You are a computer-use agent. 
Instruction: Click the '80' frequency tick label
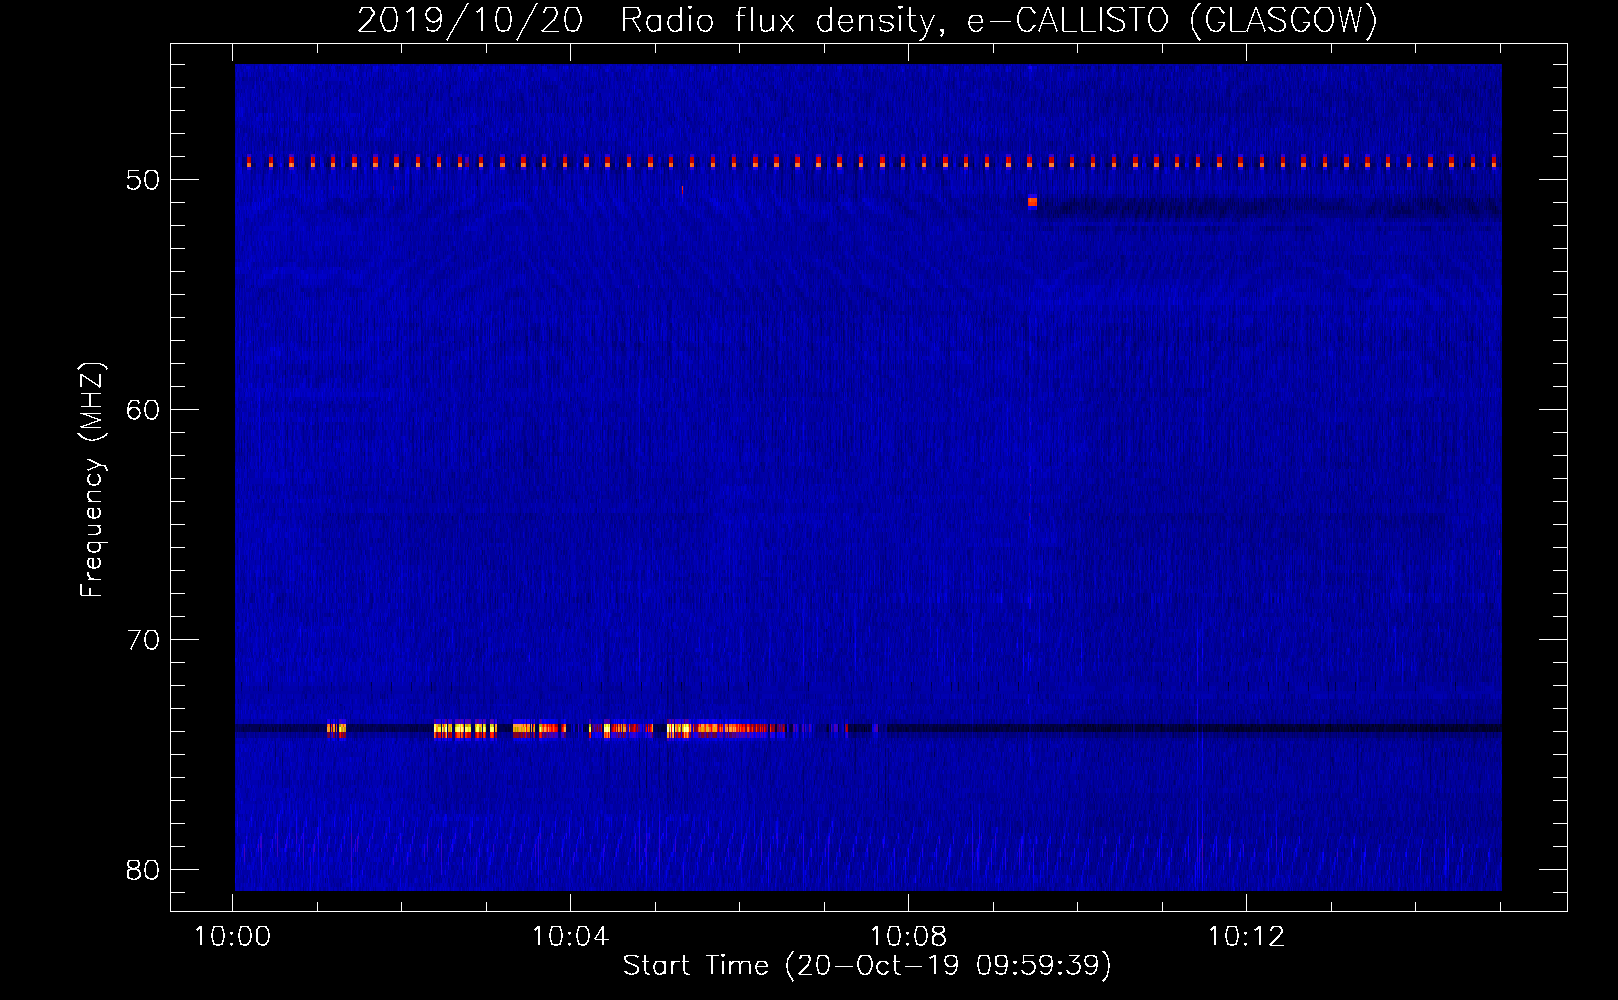pos(143,870)
